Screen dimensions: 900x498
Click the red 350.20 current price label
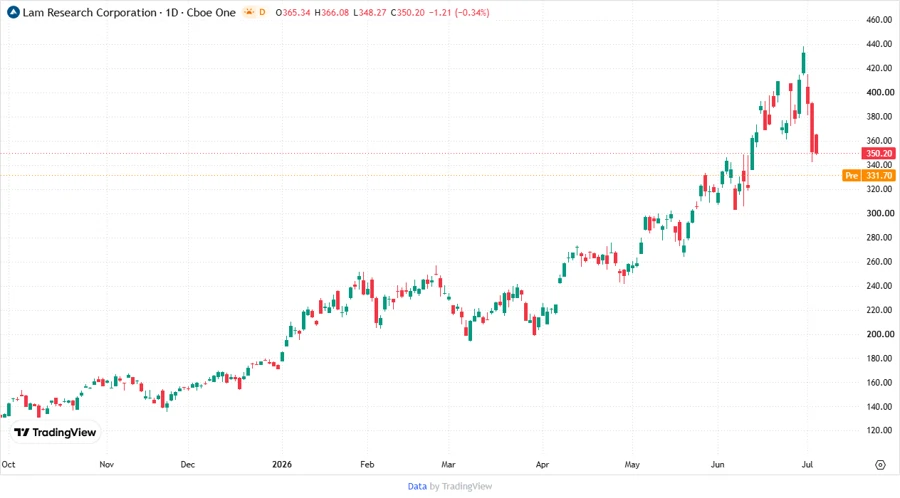click(x=878, y=153)
